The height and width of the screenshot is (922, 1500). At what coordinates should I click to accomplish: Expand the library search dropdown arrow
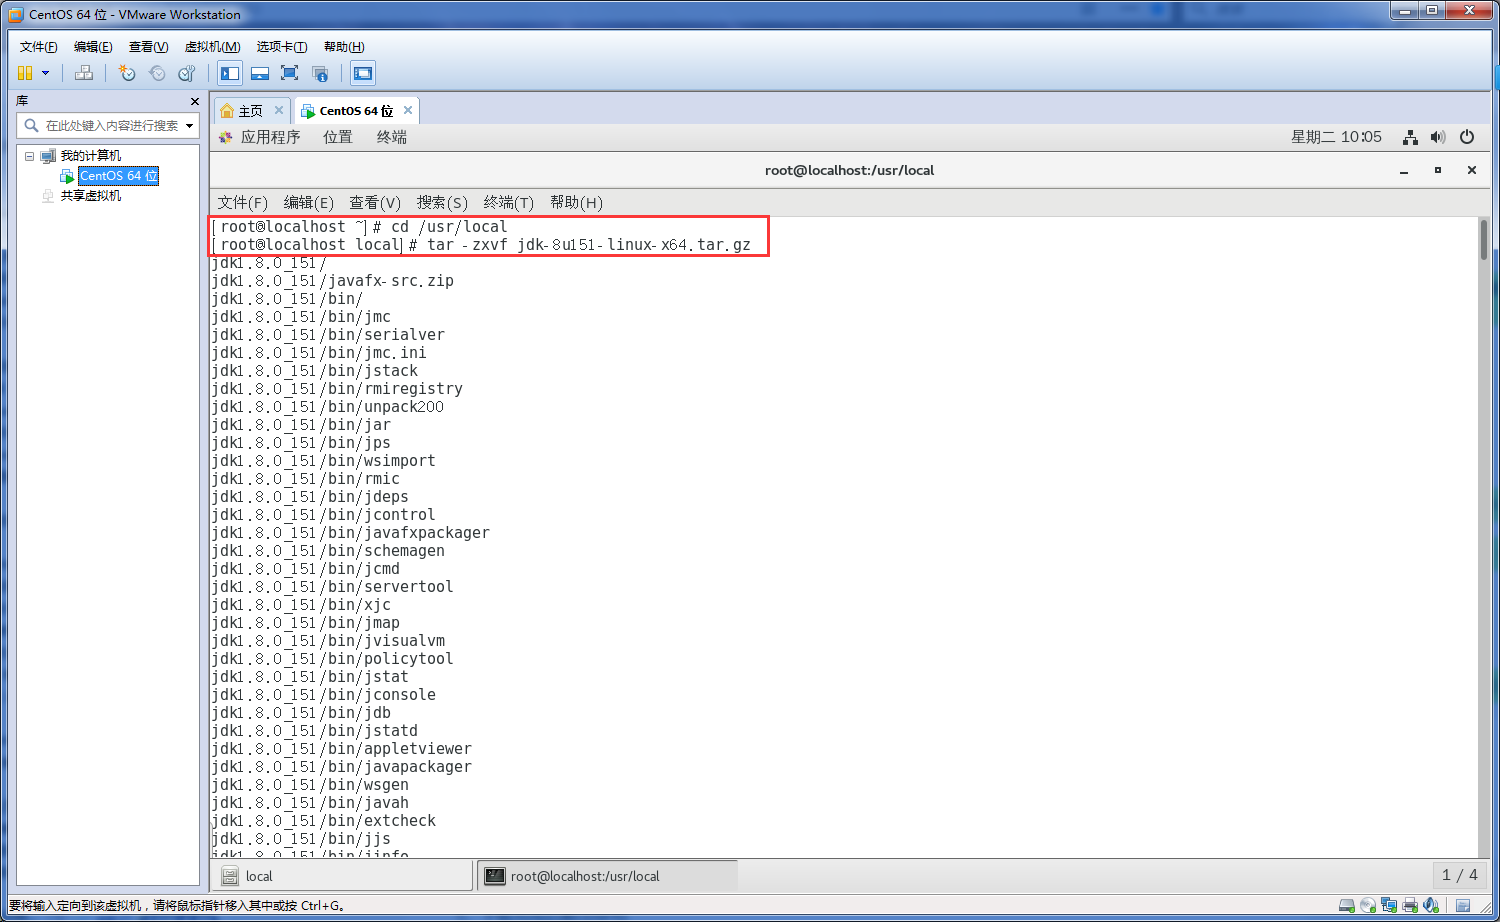pos(190,126)
